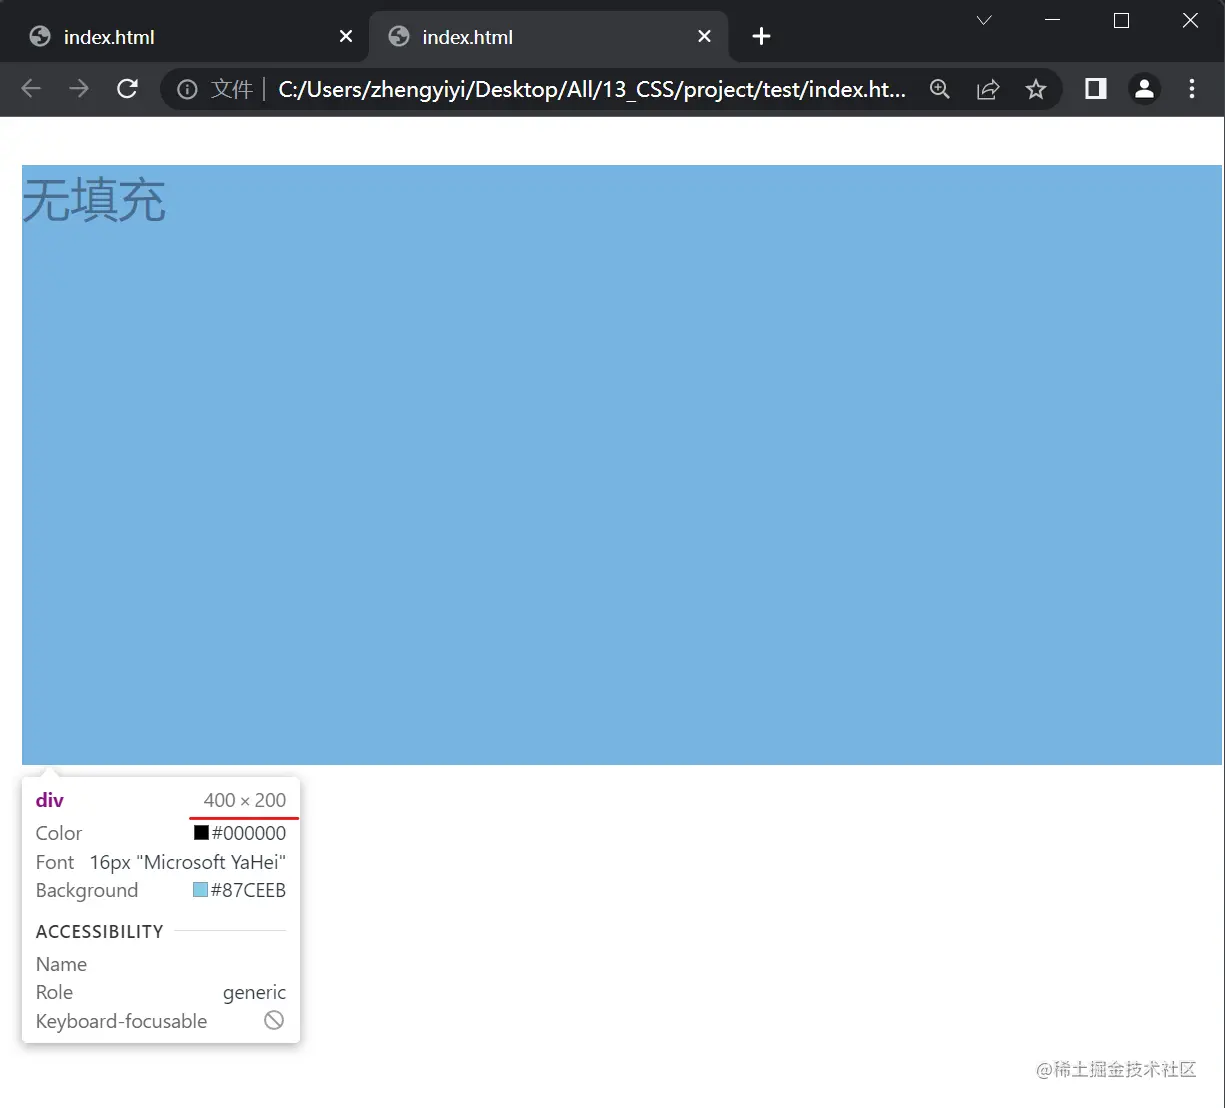
Task: Bookmark this page with the star icon
Action: coord(1036,89)
